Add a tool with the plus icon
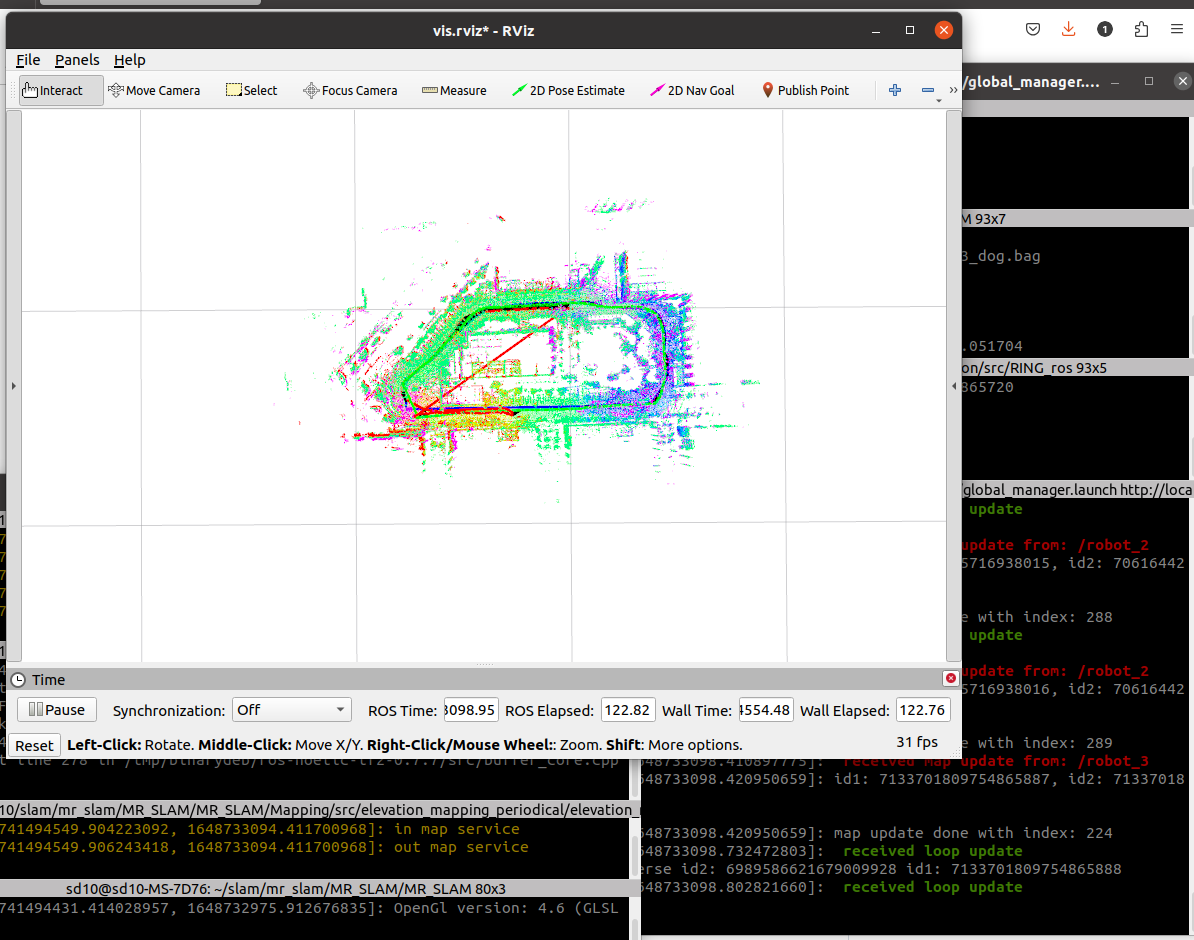Image resolution: width=1194 pixels, height=940 pixels. (x=895, y=90)
